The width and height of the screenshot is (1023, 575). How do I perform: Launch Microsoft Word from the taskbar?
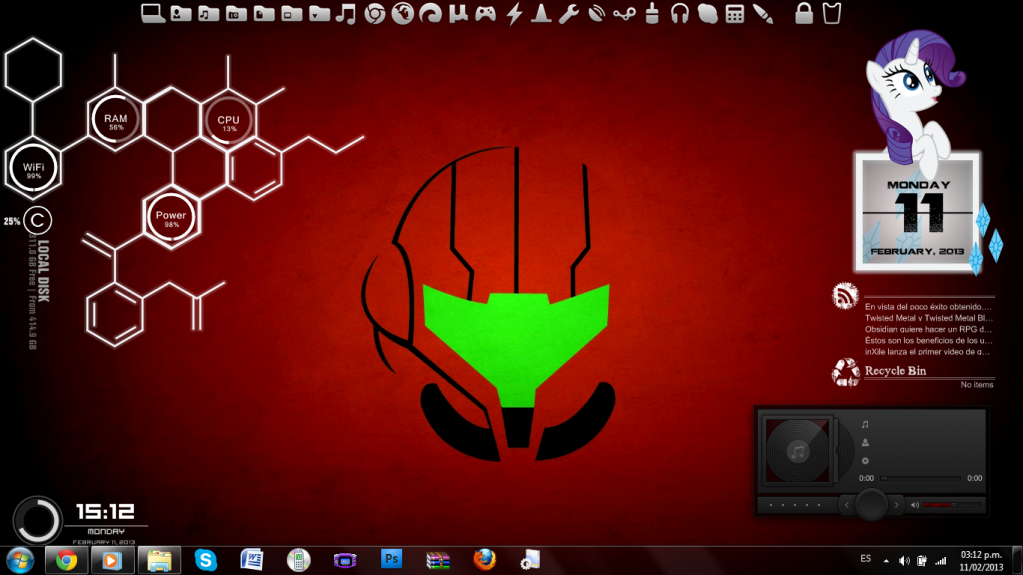(252, 560)
